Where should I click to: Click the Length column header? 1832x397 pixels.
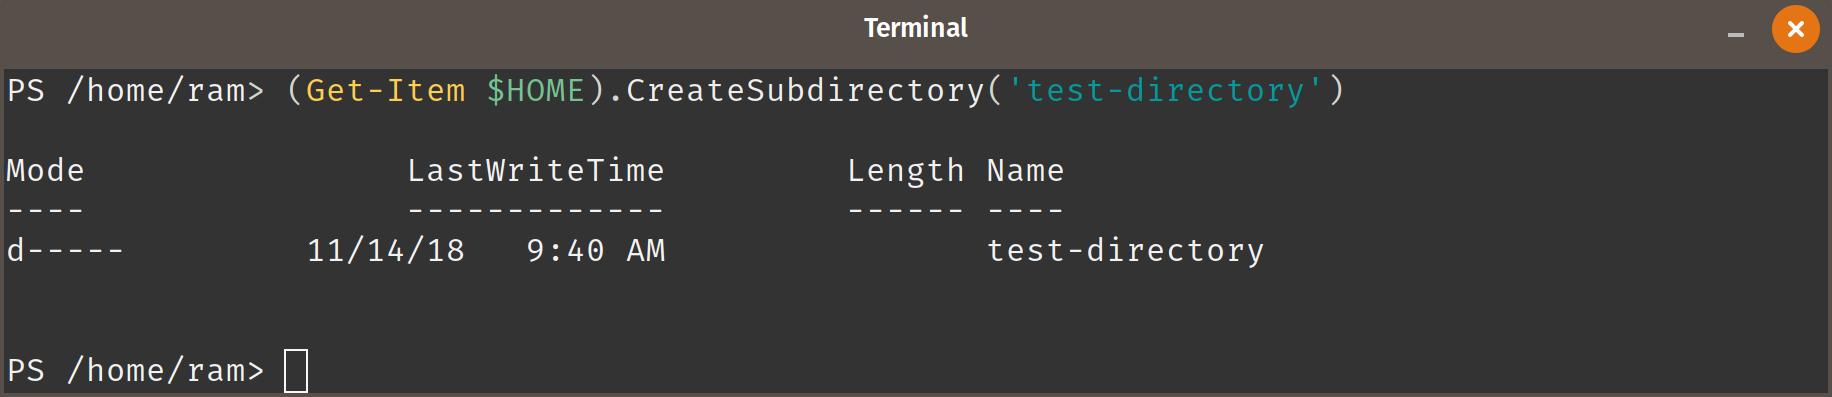(906, 171)
